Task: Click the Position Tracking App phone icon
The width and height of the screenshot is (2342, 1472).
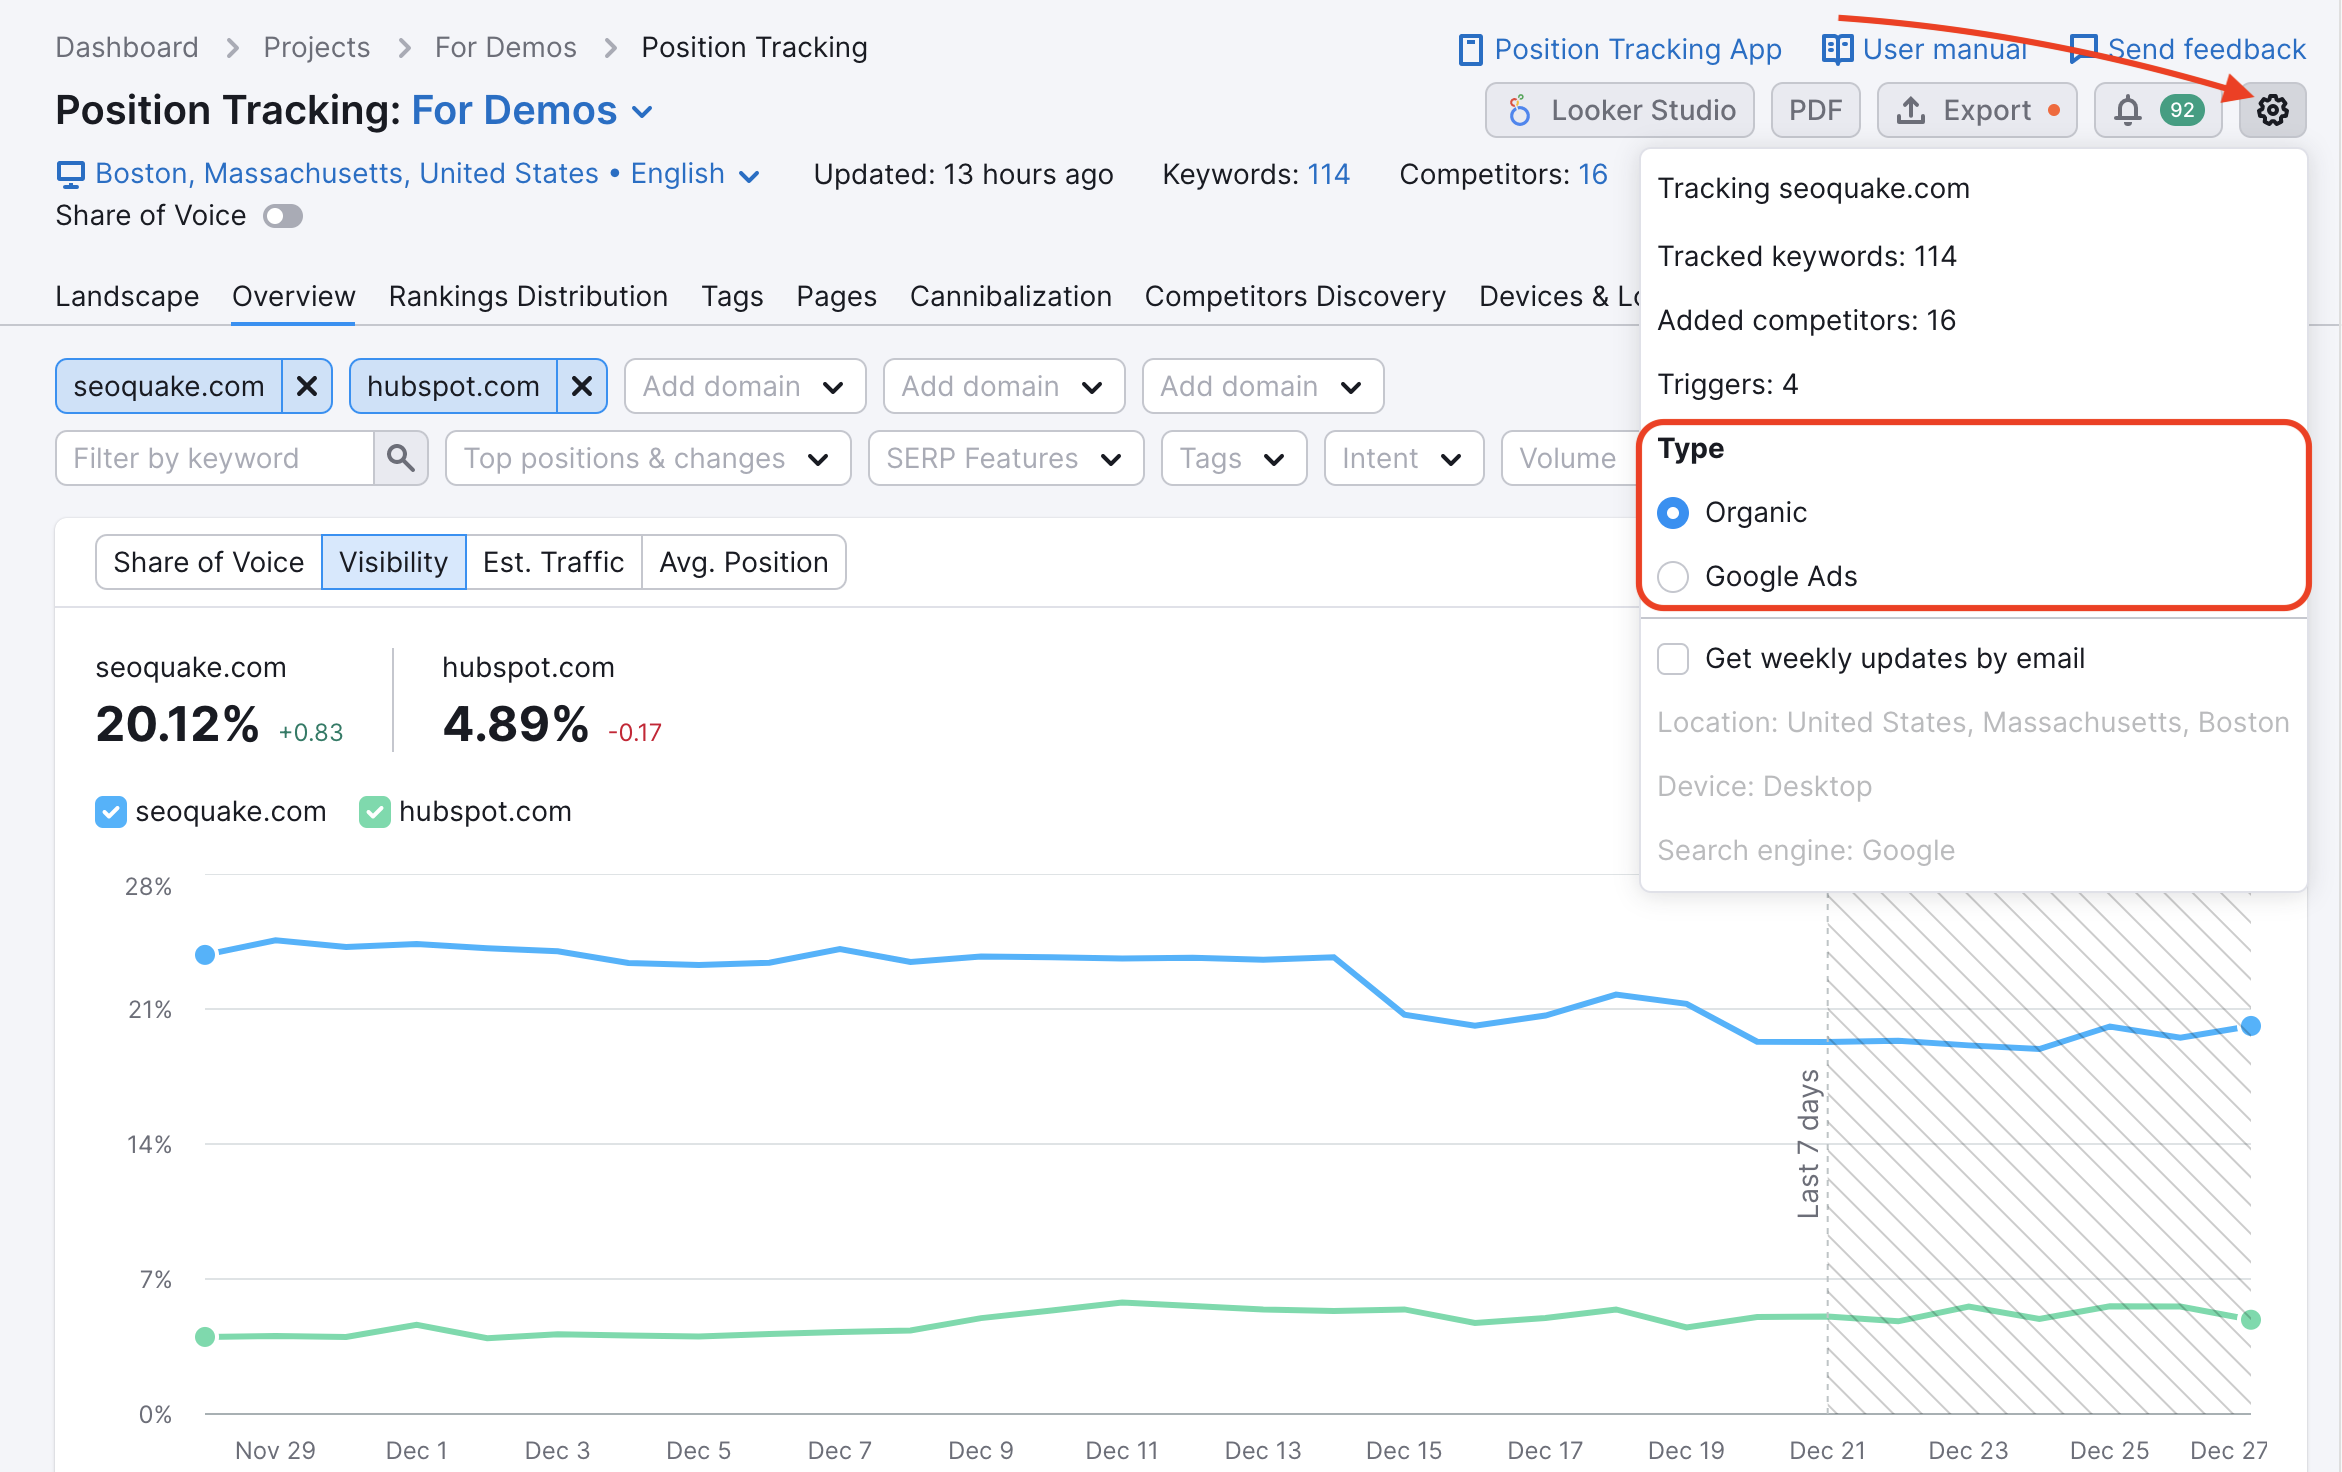Action: pos(1470,49)
